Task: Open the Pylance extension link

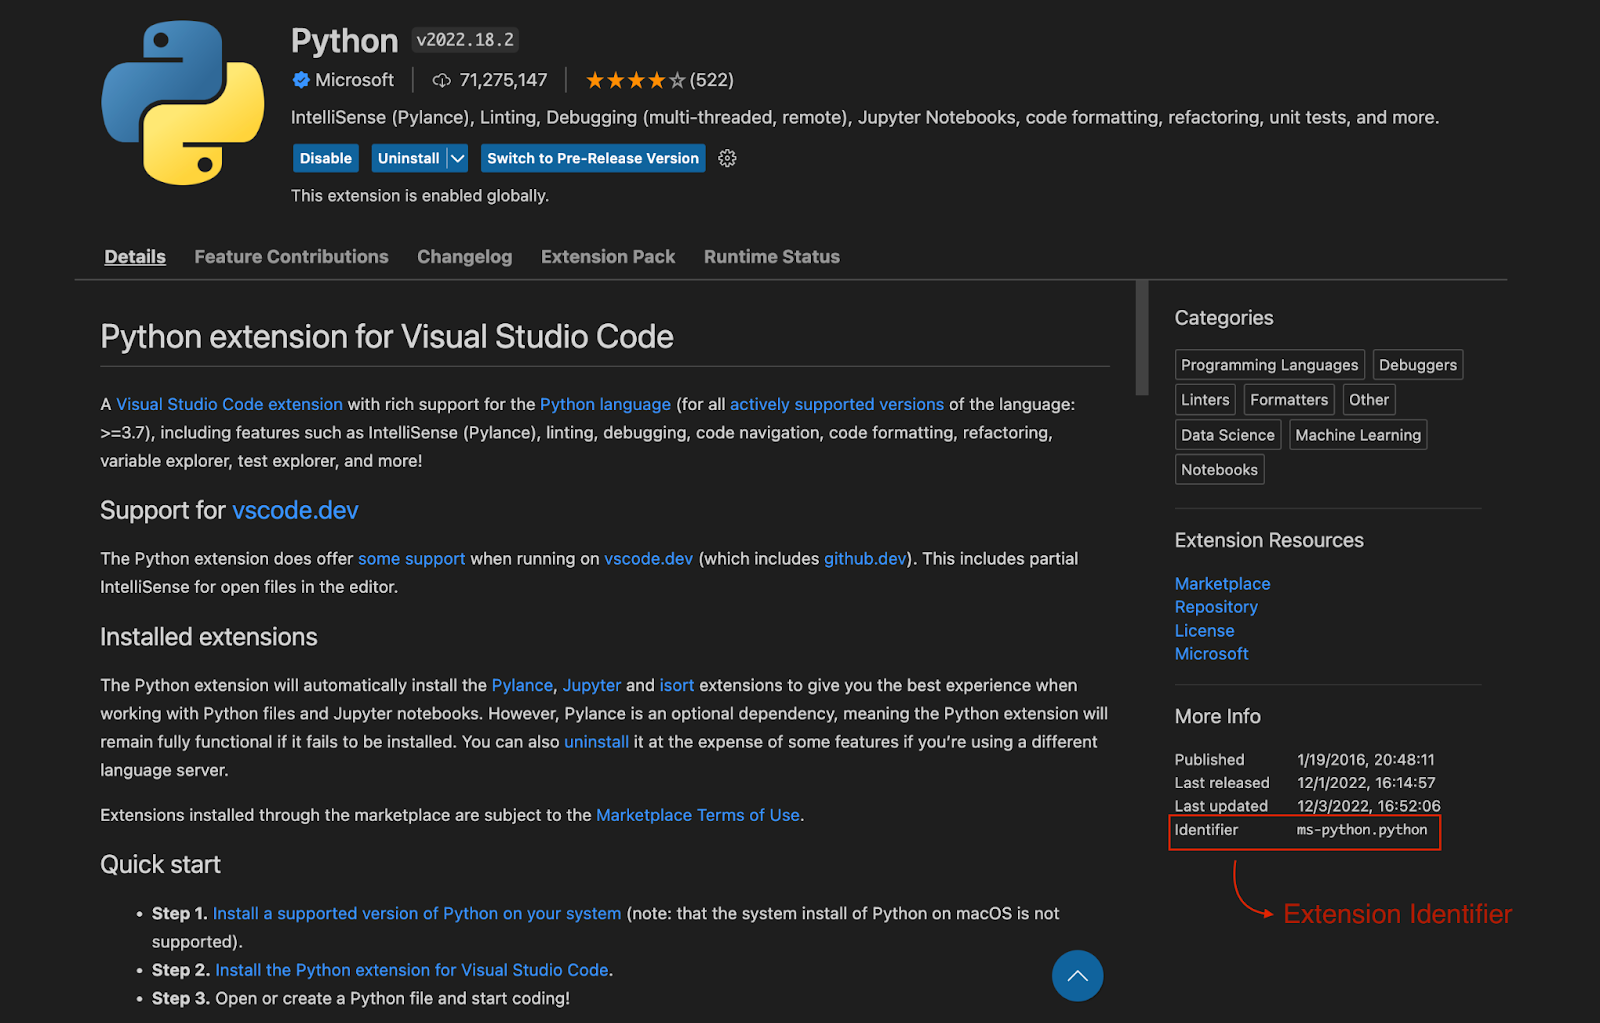Action: pyautogui.click(x=522, y=685)
